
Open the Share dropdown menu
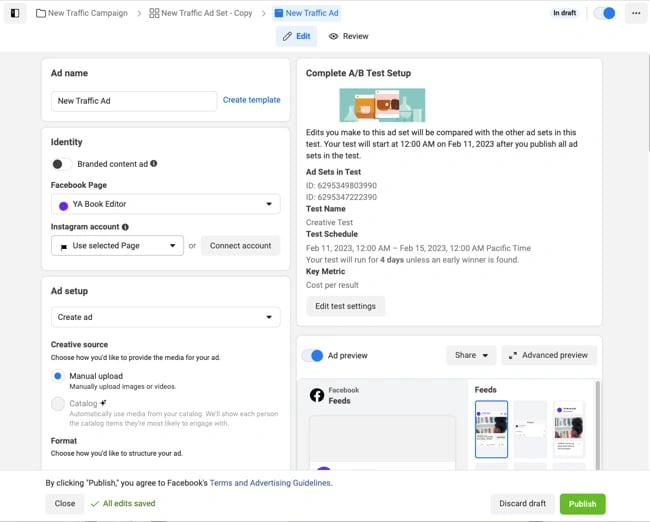click(x=471, y=355)
